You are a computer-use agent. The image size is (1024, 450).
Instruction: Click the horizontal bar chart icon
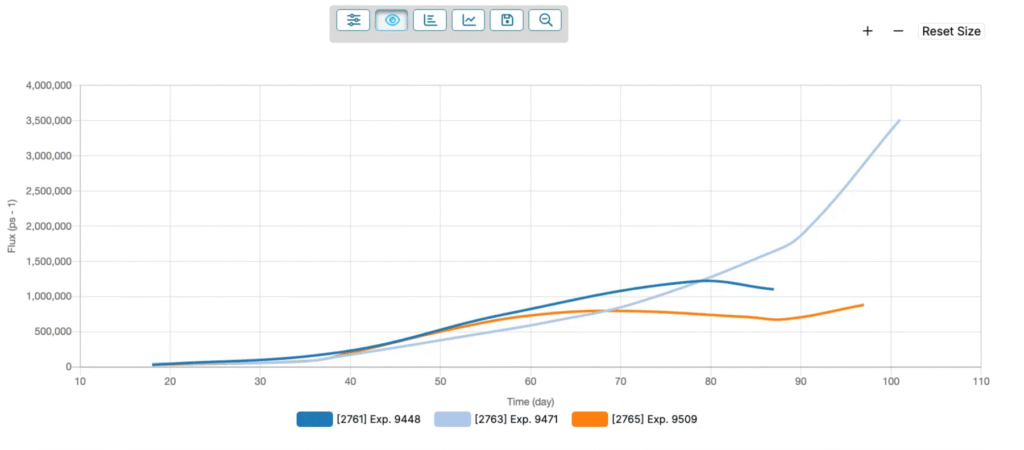coord(430,20)
